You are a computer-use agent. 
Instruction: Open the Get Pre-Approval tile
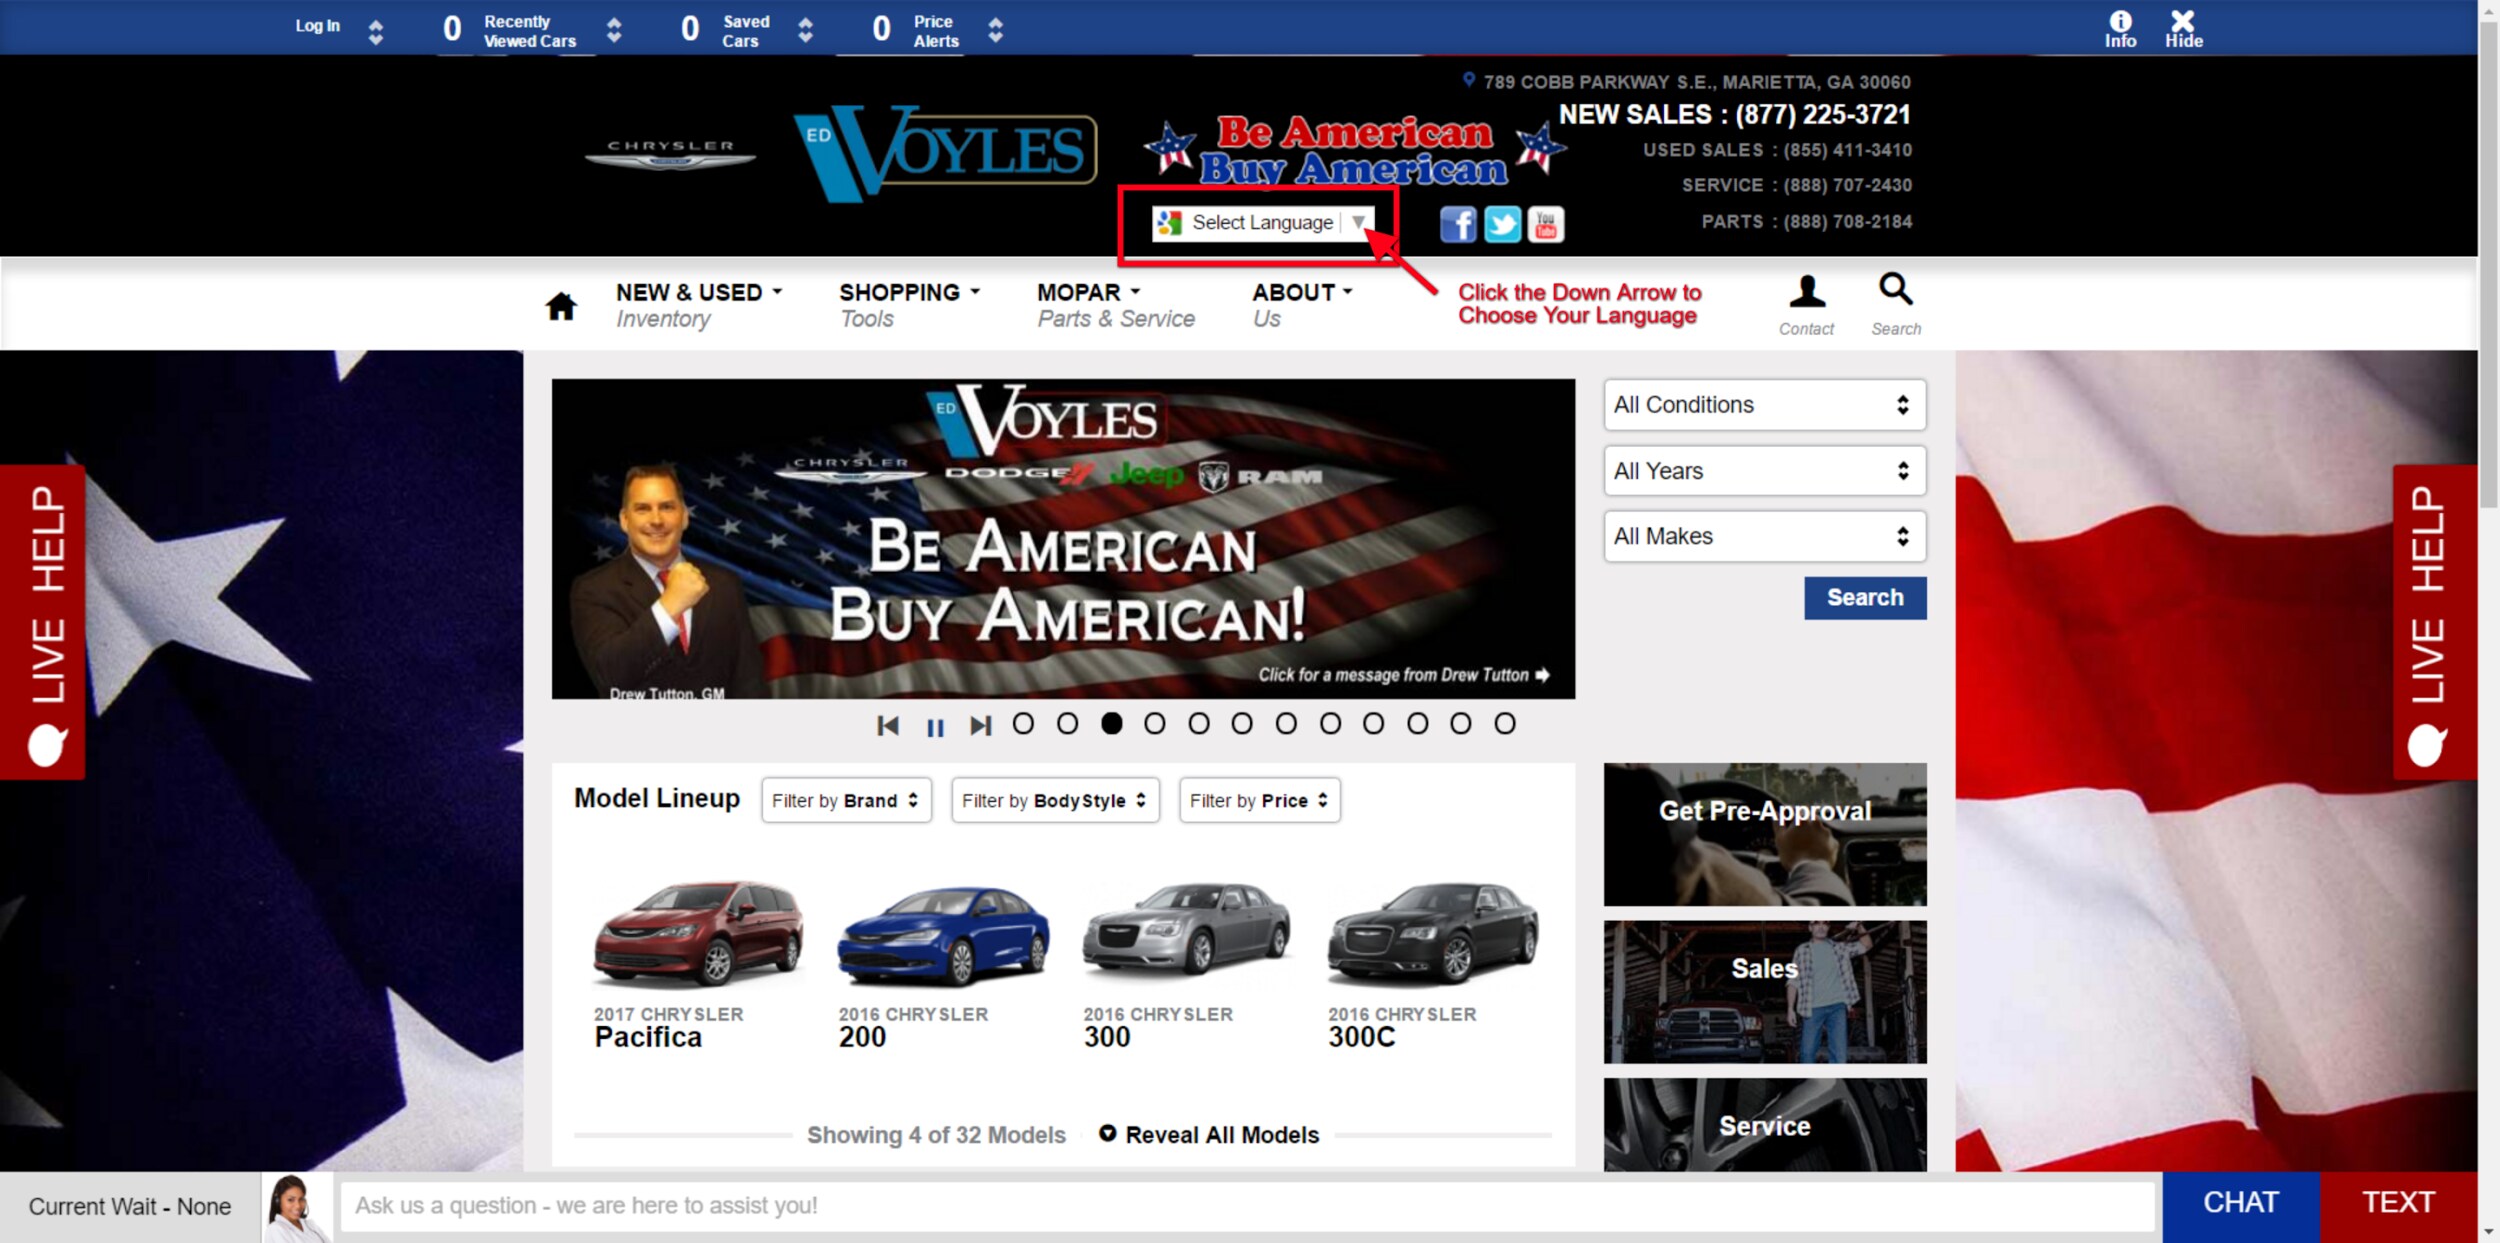[1764, 835]
